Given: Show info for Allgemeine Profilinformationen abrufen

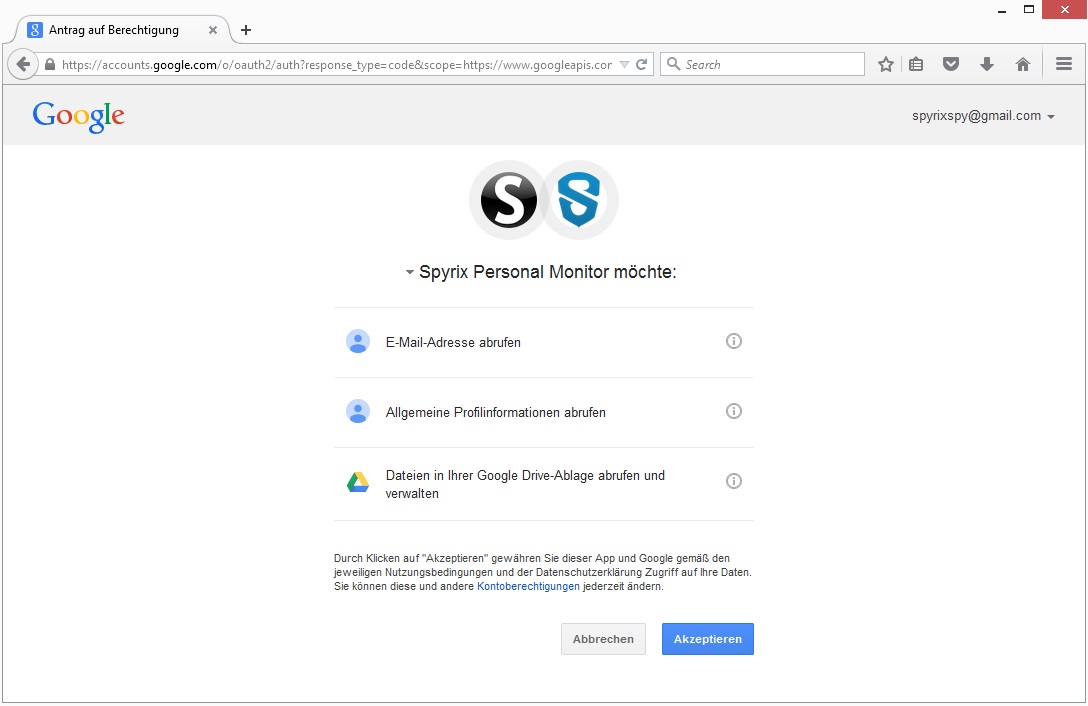Looking at the screenshot, I should (x=733, y=411).
